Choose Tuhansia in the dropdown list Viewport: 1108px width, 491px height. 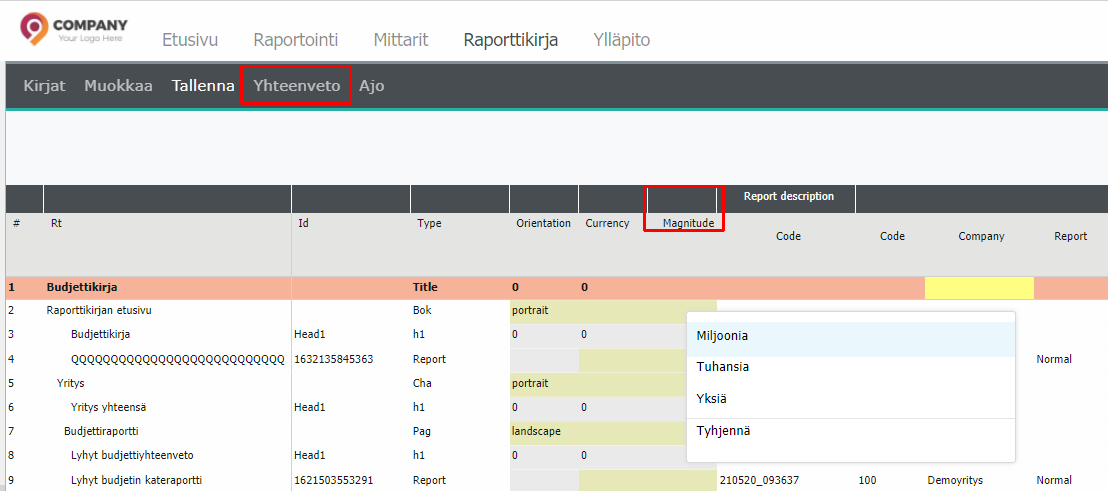(x=722, y=367)
